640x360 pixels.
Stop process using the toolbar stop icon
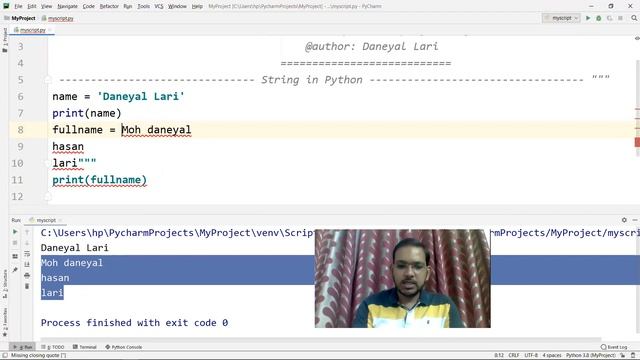pos(620,18)
